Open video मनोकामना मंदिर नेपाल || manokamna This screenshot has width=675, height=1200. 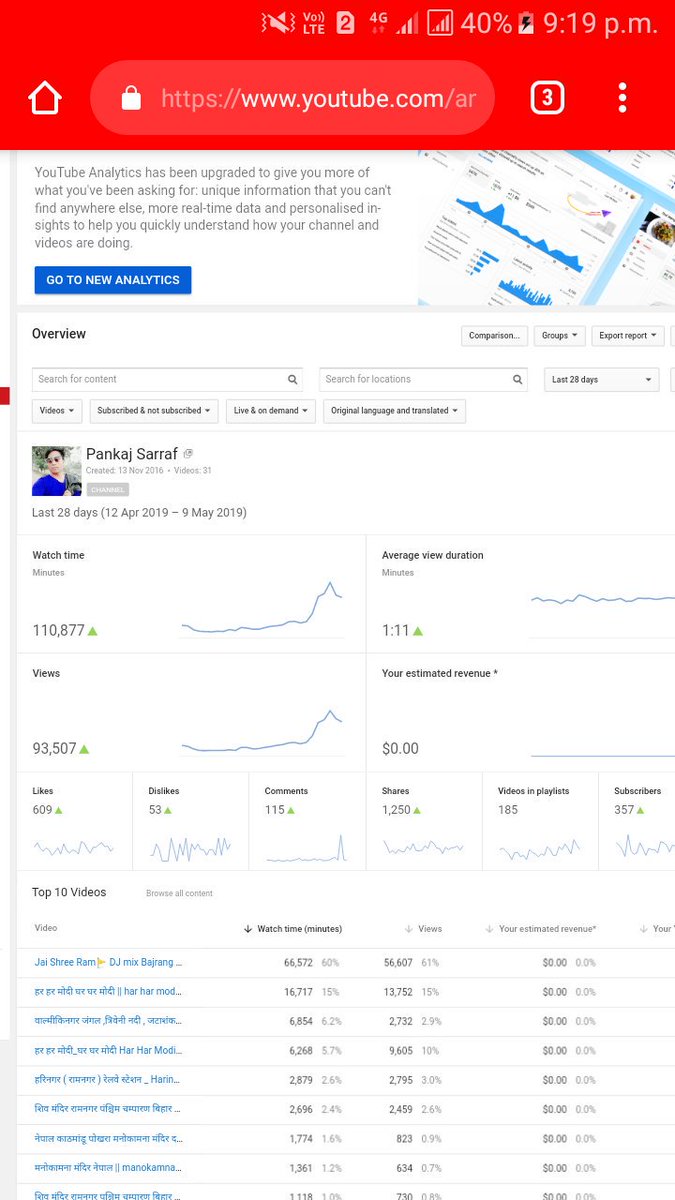click(108, 1168)
